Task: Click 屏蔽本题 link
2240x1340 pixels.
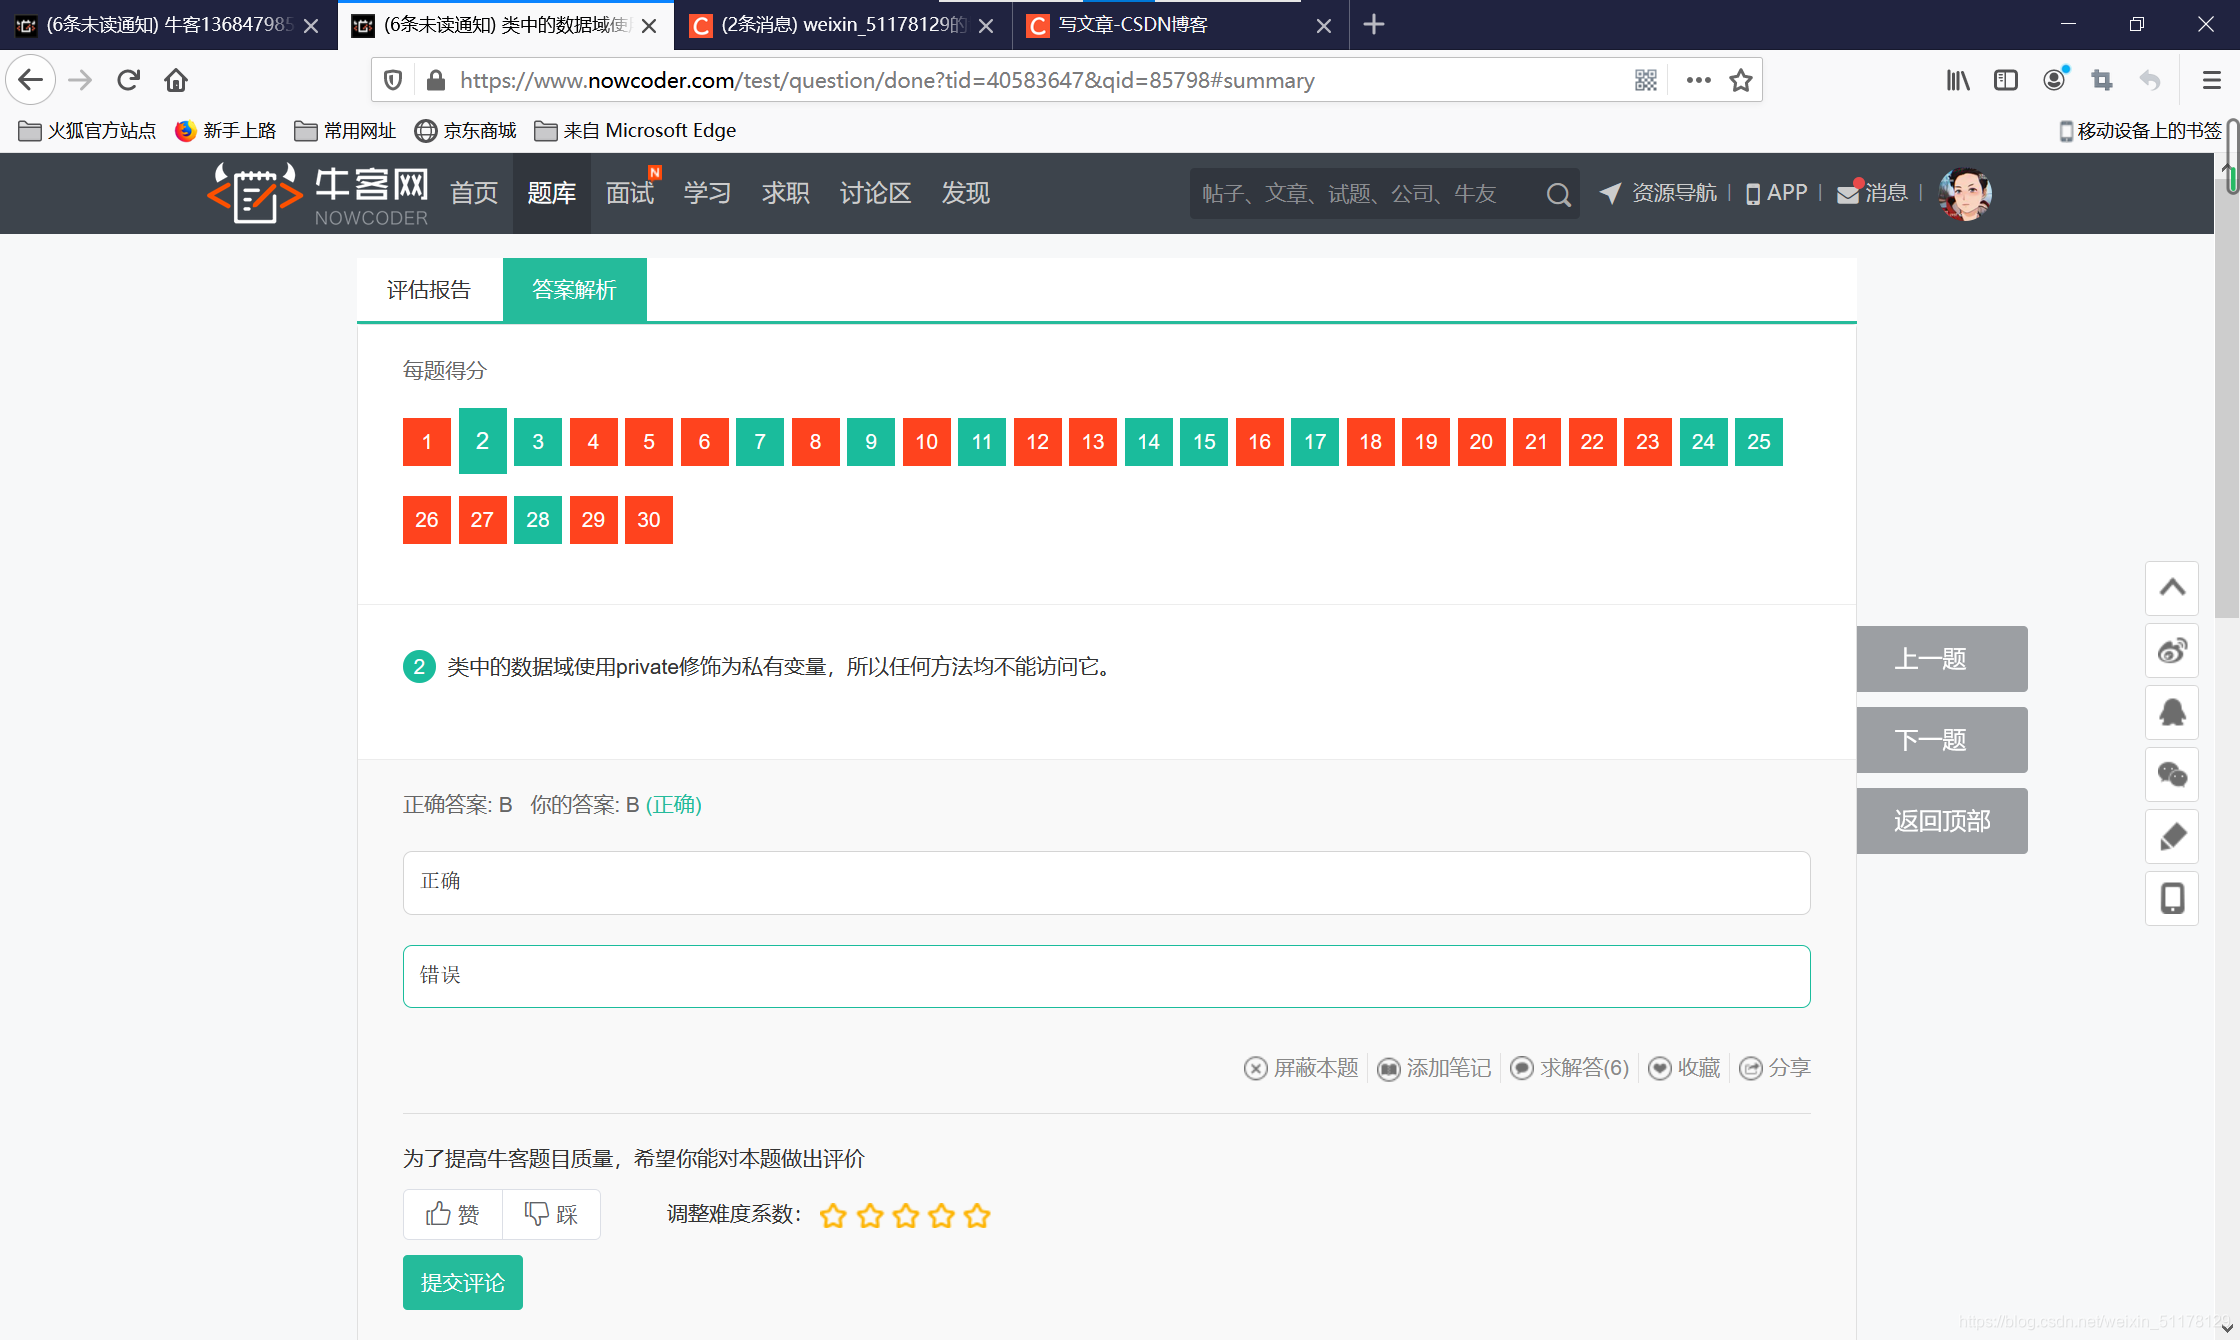Action: click(1301, 1068)
